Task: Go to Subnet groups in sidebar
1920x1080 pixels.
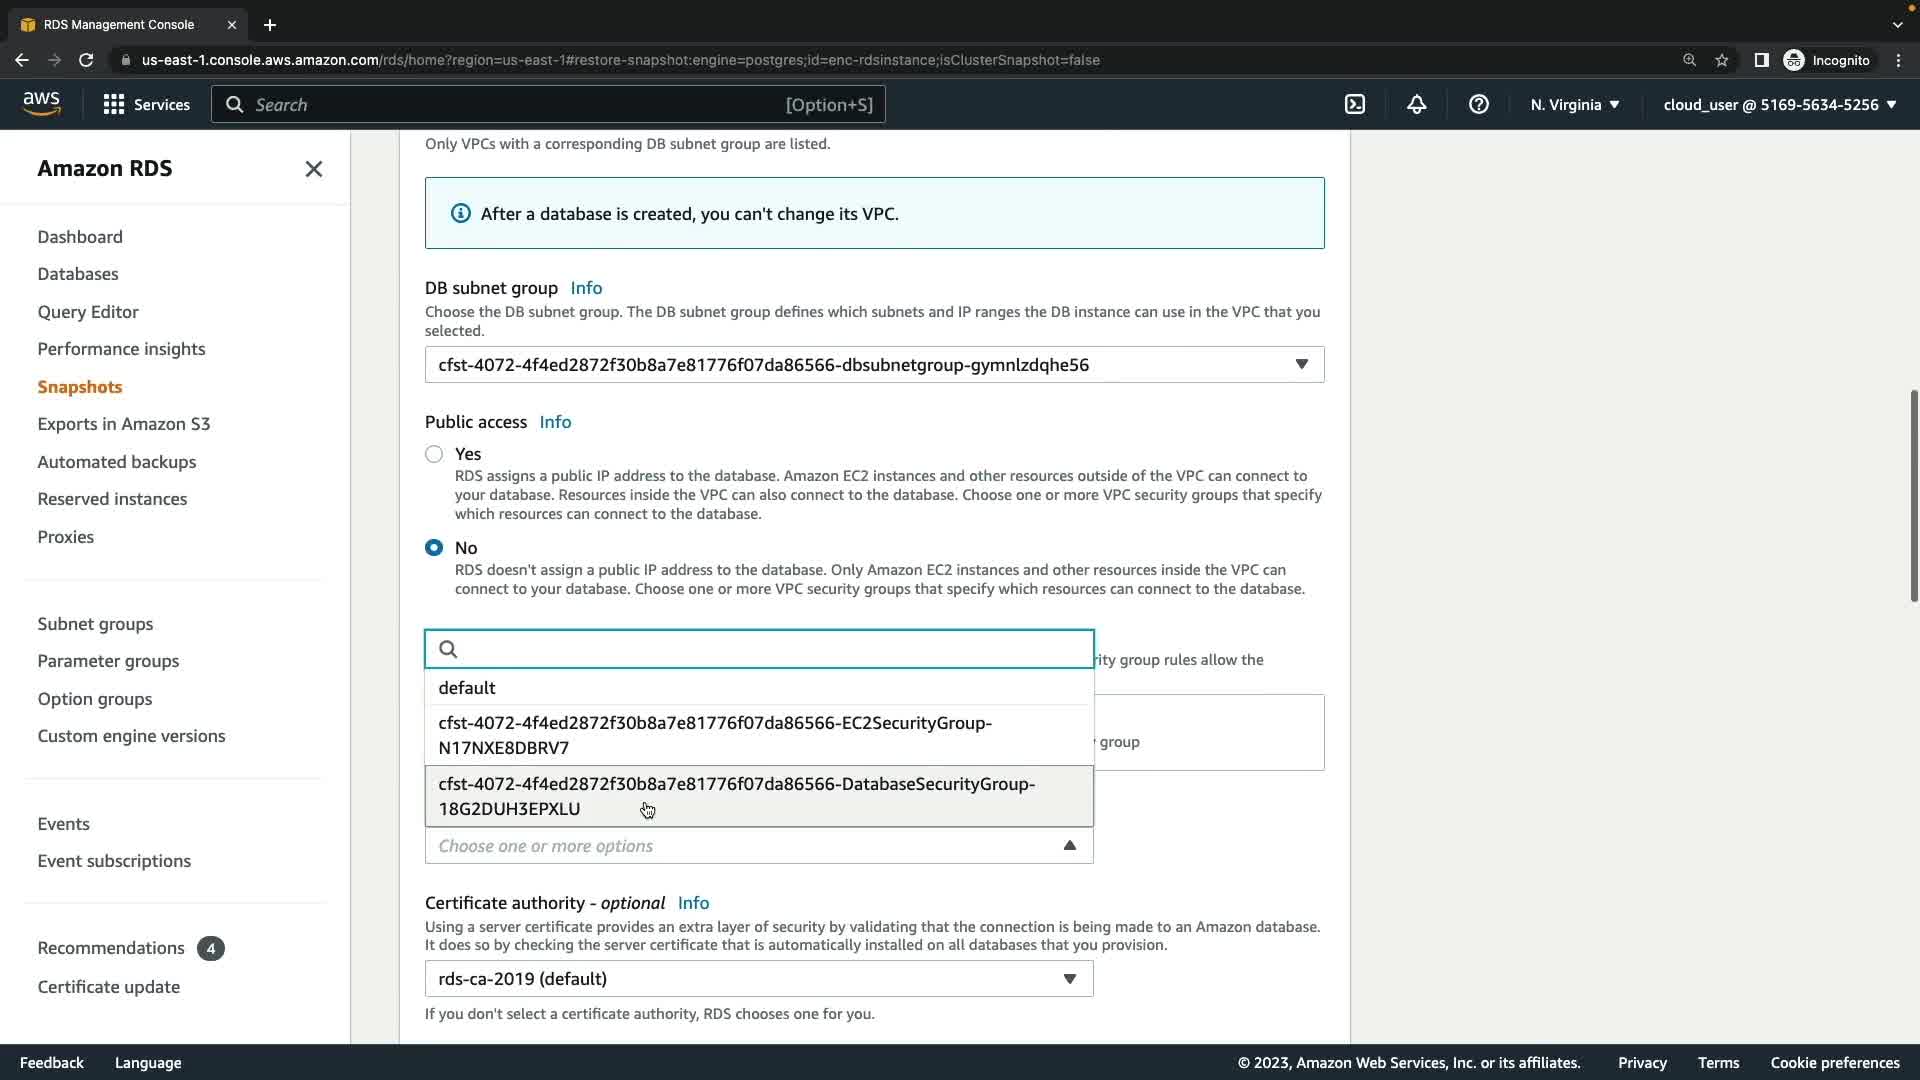Action: pos(95,624)
